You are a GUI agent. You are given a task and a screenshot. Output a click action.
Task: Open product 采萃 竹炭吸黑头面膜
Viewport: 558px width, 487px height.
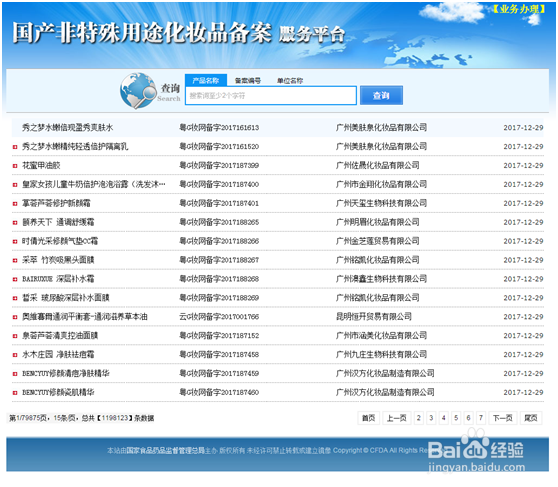tap(58, 260)
